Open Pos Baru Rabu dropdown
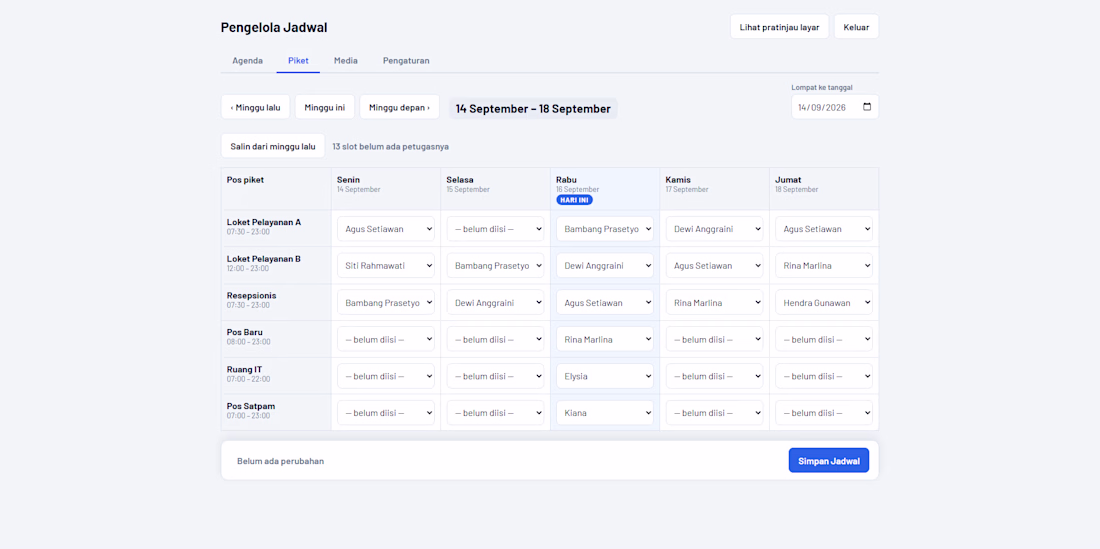The image size is (1100, 549). click(605, 339)
